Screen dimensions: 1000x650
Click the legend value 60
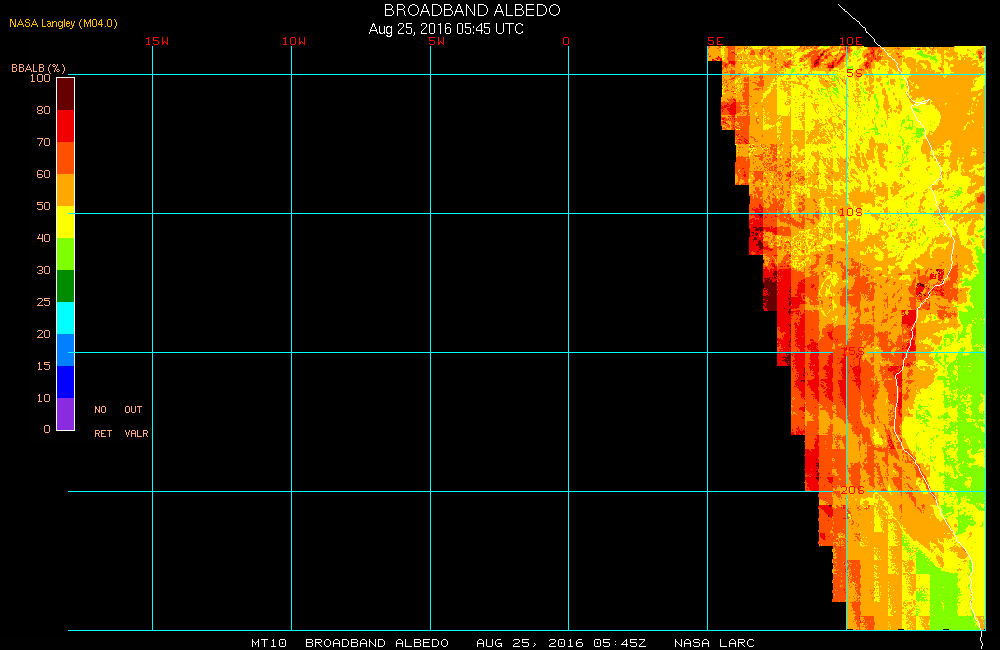click(x=43, y=174)
